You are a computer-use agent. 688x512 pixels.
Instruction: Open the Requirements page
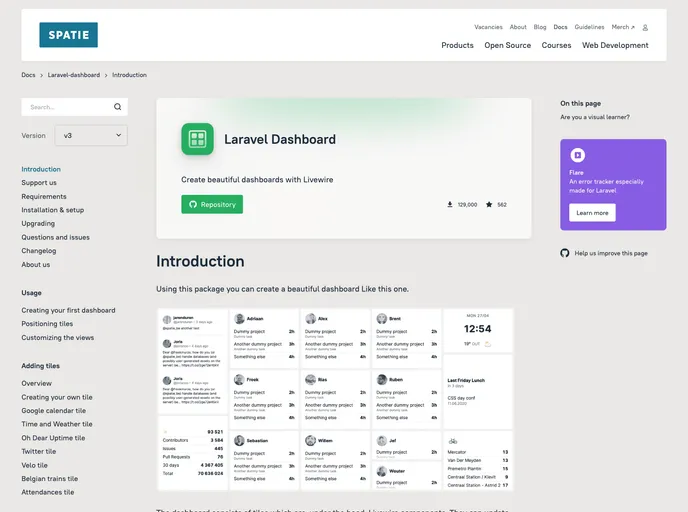click(44, 197)
